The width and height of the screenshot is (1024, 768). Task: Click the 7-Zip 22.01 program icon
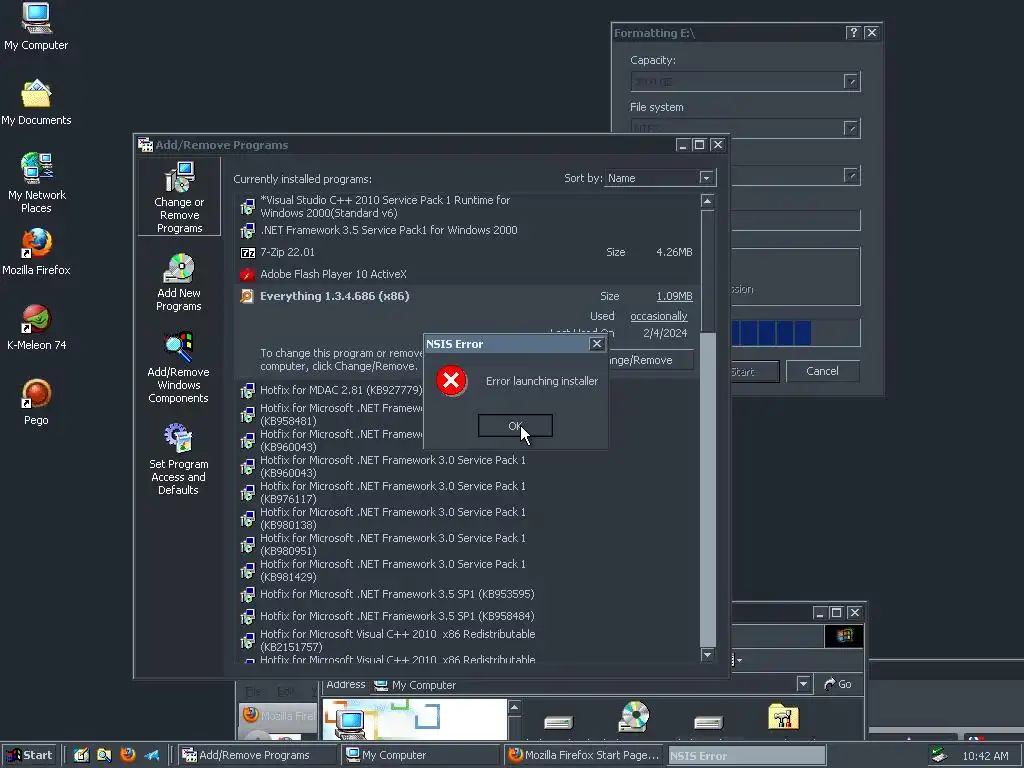[x=248, y=253]
